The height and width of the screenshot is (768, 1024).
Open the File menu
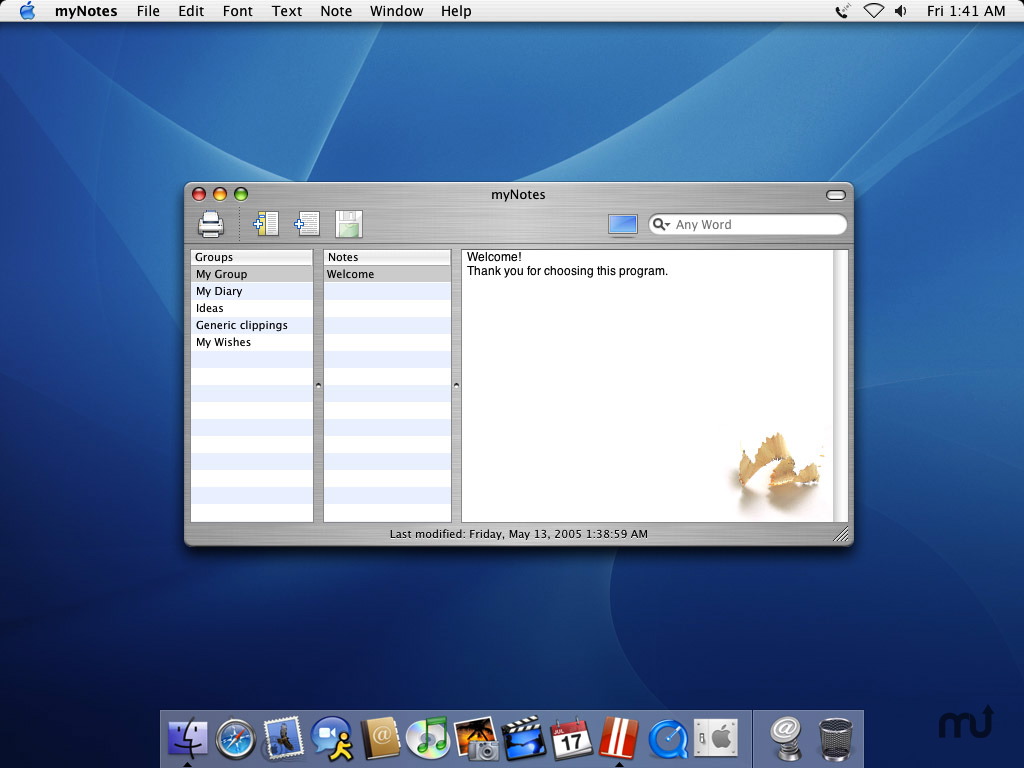[148, 11]
